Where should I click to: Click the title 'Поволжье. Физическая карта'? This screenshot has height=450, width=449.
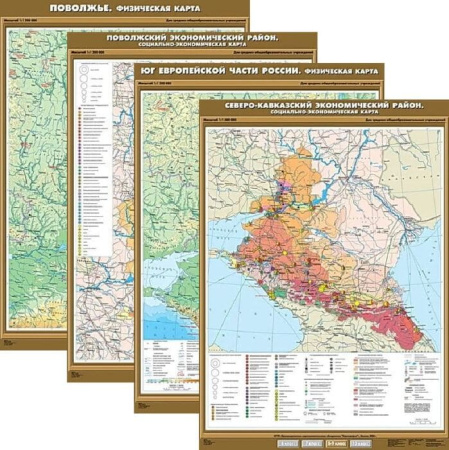point(125,8)
